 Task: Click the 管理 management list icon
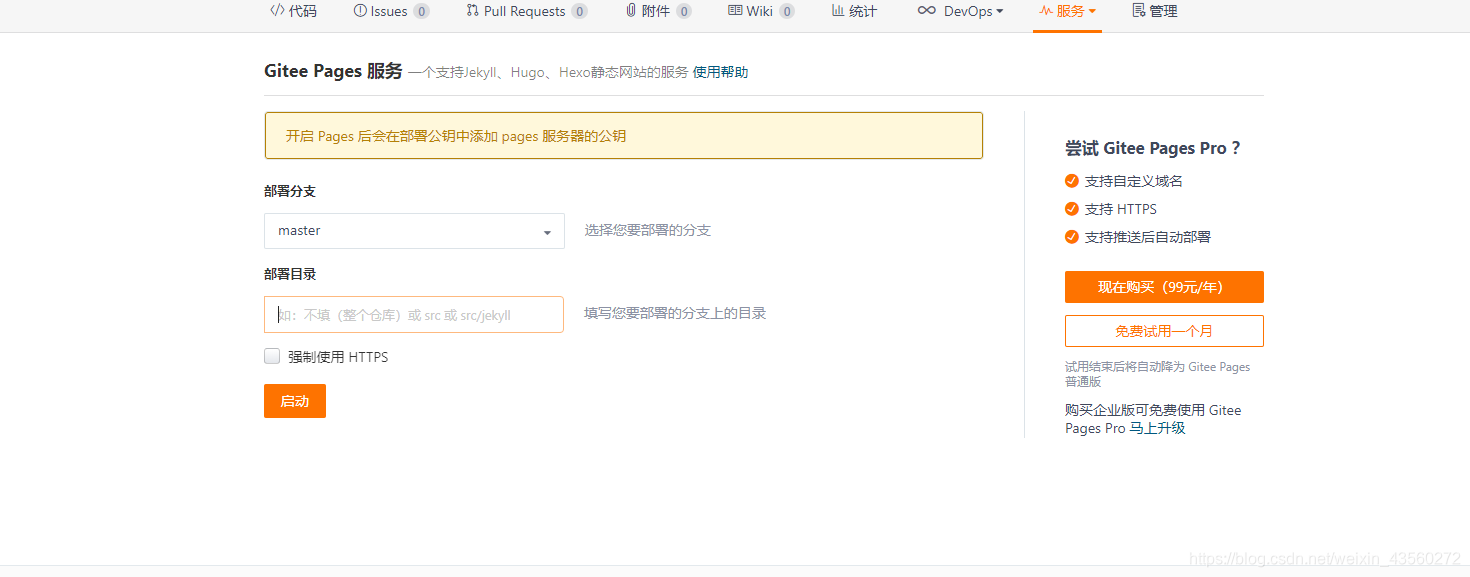1138,11
